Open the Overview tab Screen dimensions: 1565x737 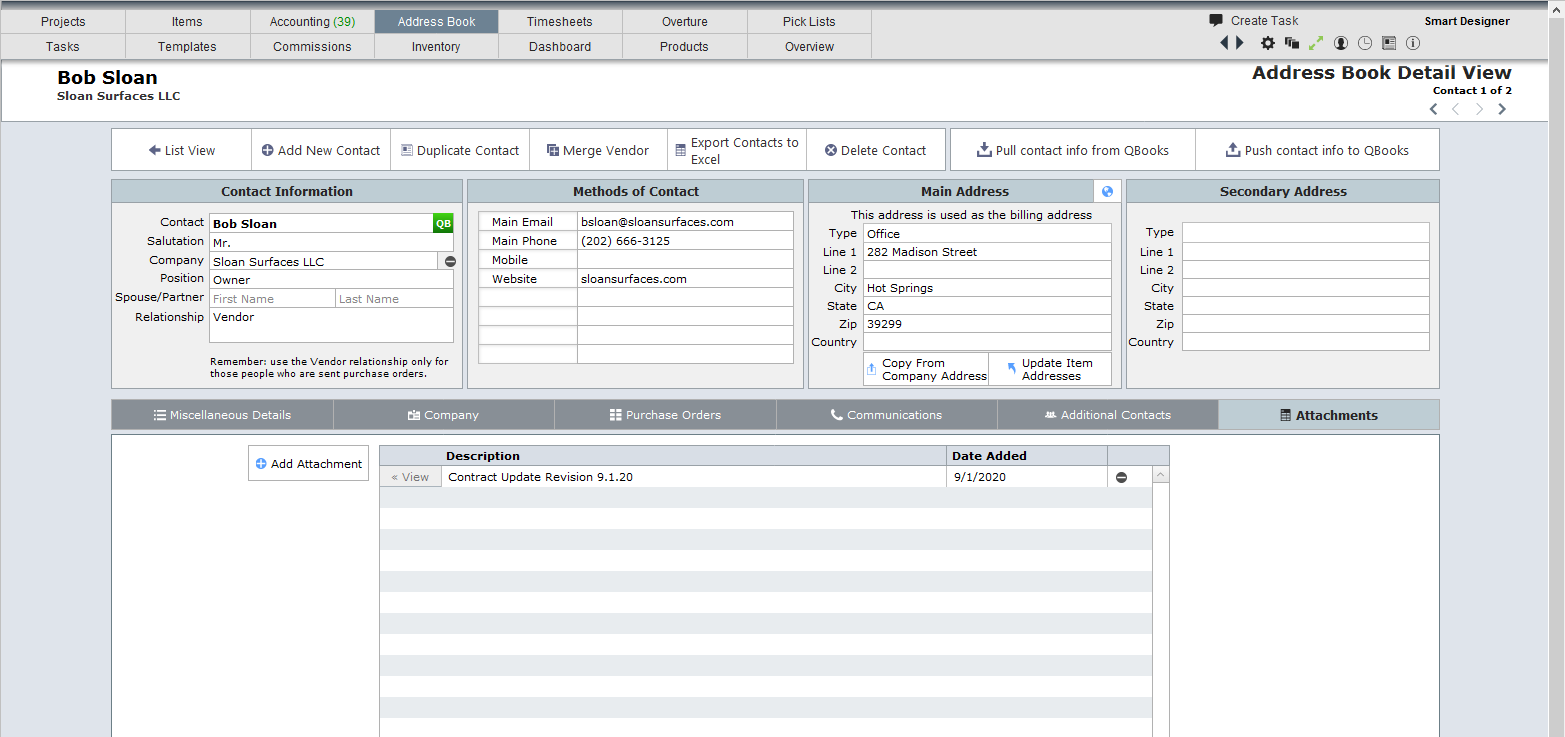pyautogui.click(x=809, y=46)
